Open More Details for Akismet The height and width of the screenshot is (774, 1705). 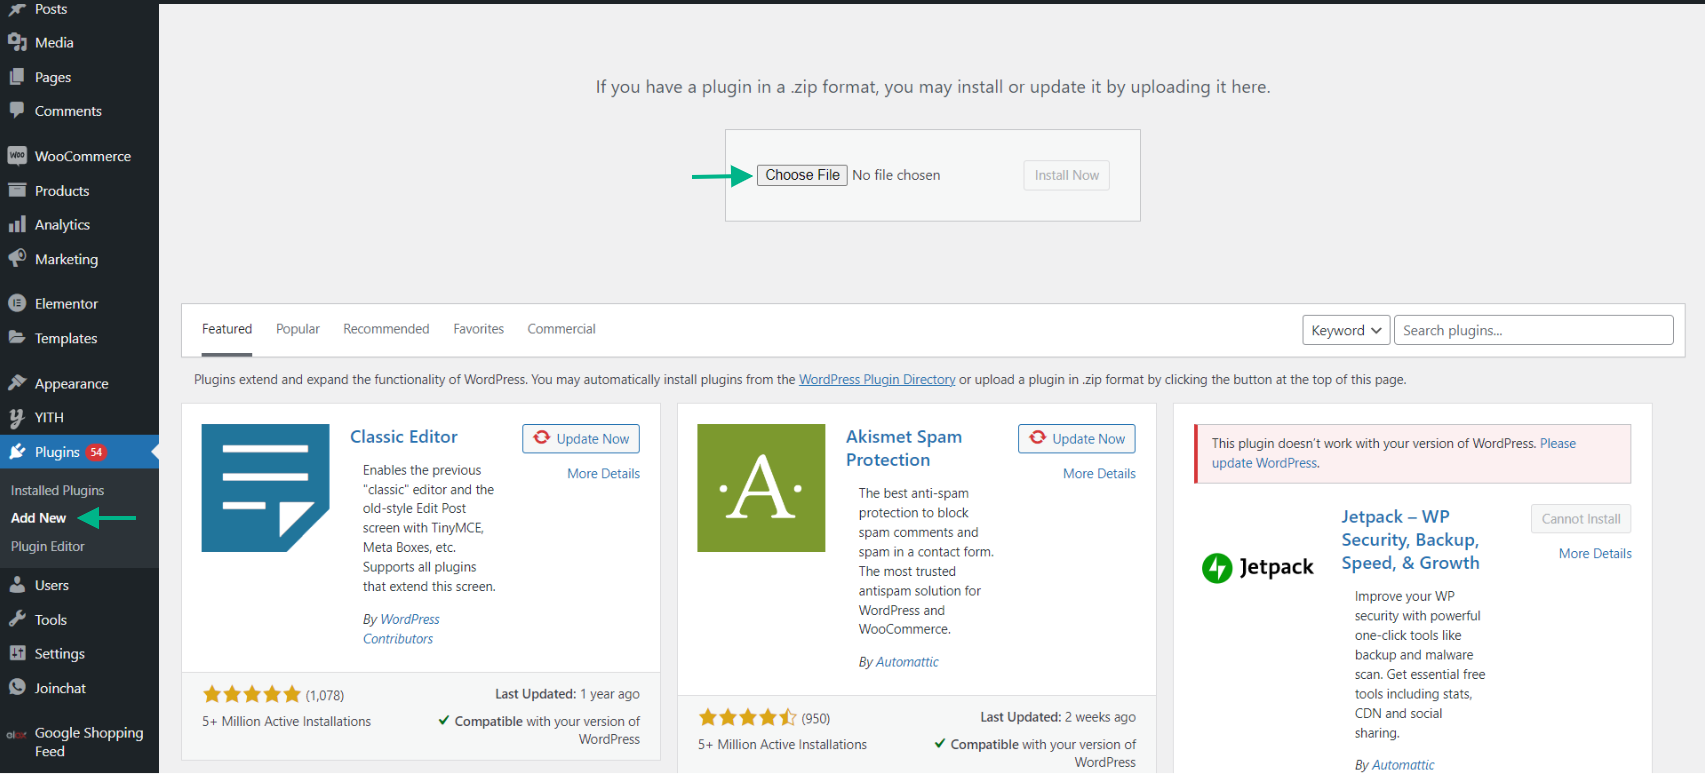(x=1100, y=474)
